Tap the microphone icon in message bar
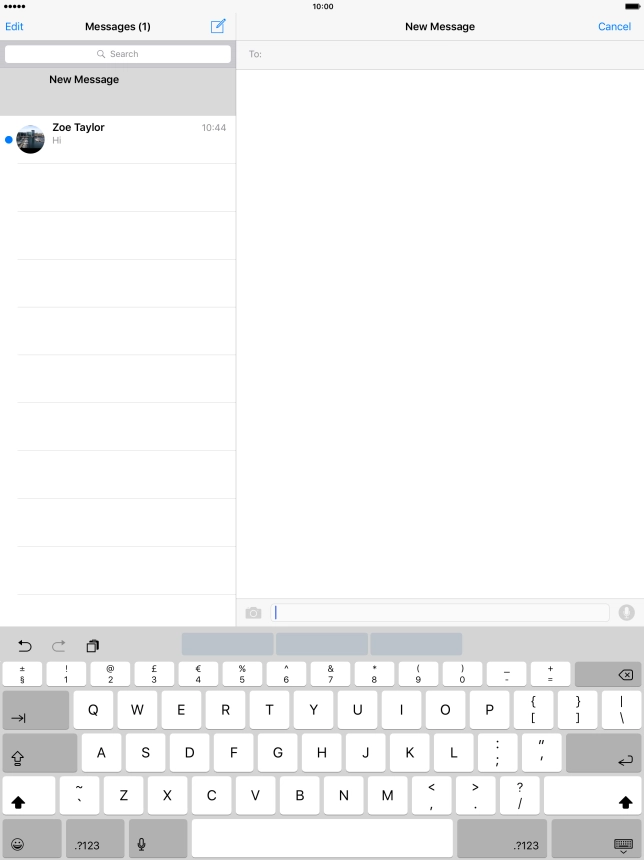Screen dimensions: 644x860 (x=627, y=613)
